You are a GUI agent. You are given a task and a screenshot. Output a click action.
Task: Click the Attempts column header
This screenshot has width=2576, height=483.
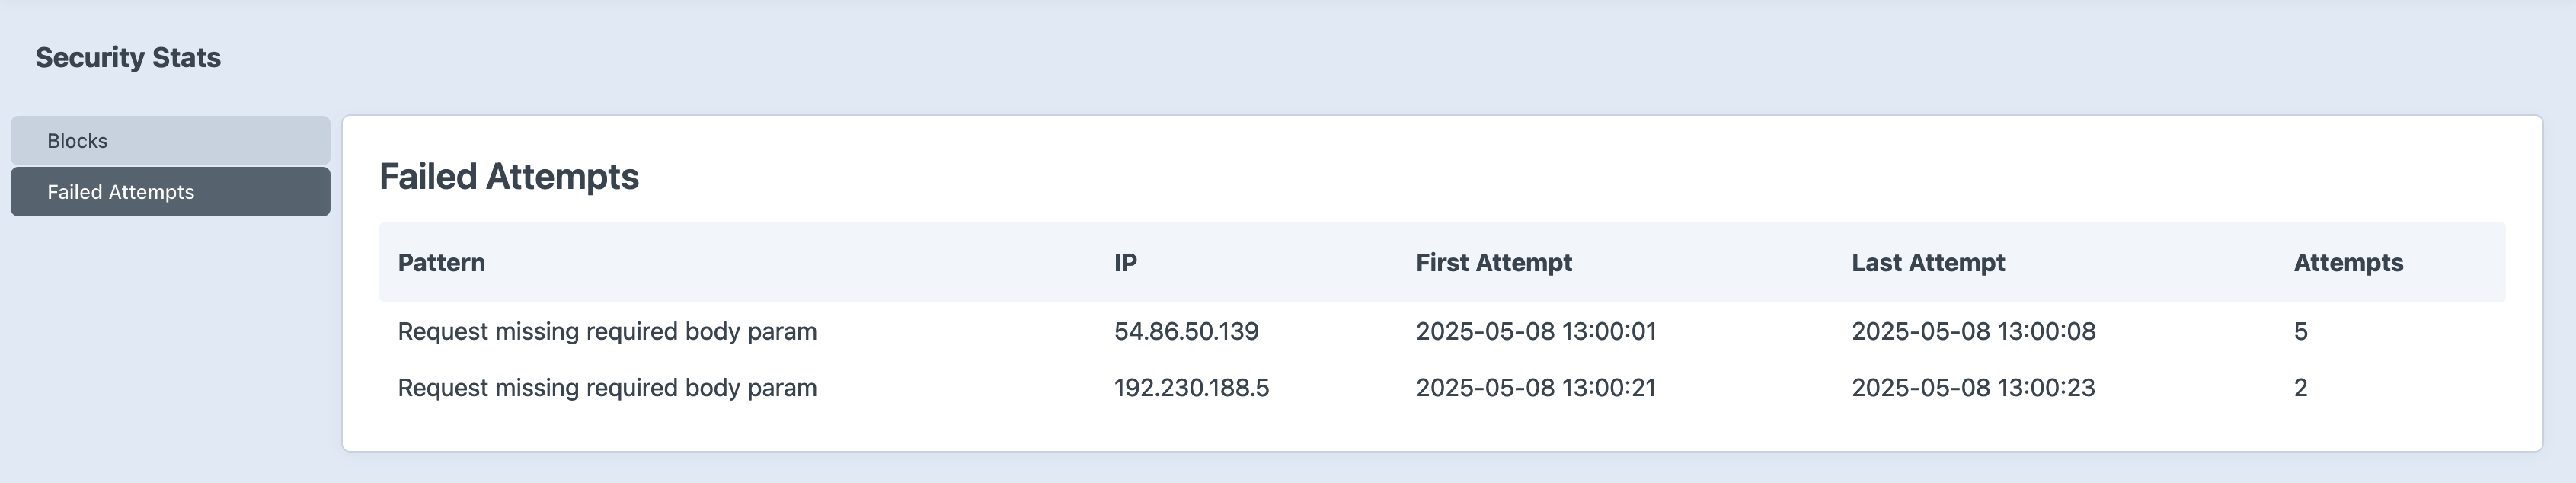pyautogui.click(x=2347, y=263)
